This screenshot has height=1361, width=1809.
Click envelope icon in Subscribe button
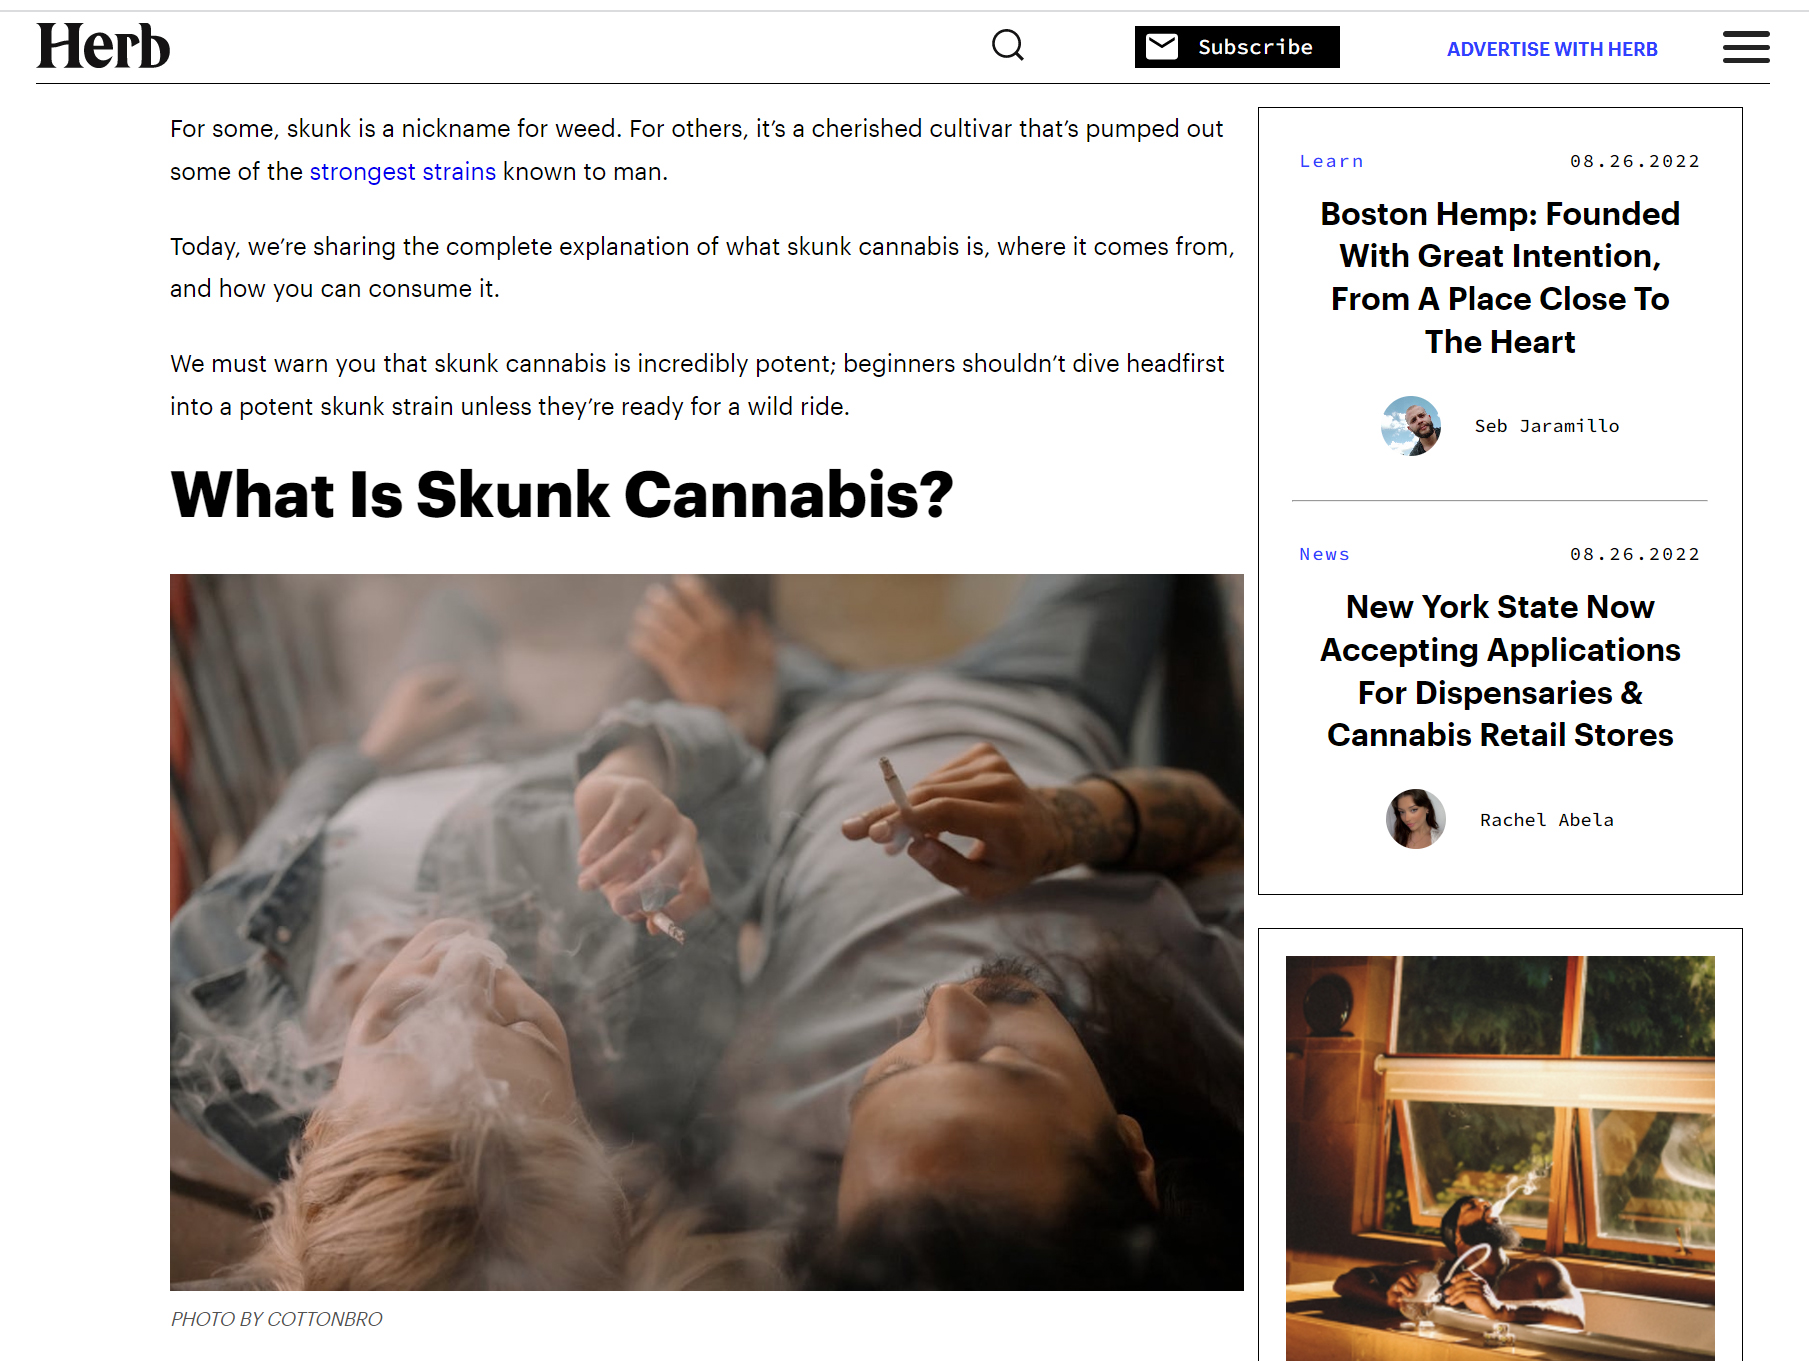pos(1161,46)
